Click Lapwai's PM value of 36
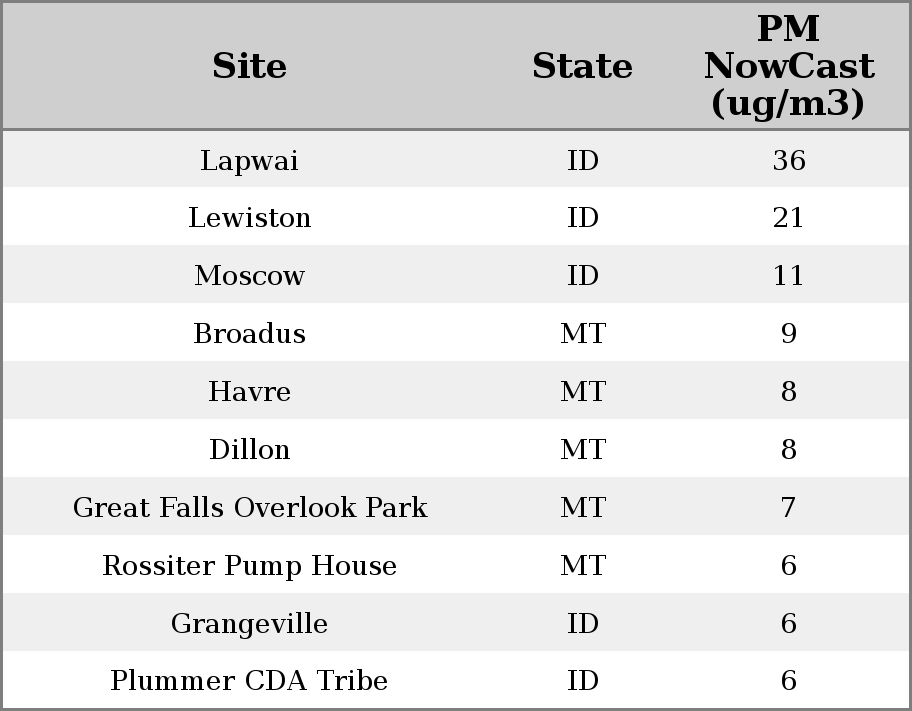The image size is (912, 711). click(x=788, y=161)
